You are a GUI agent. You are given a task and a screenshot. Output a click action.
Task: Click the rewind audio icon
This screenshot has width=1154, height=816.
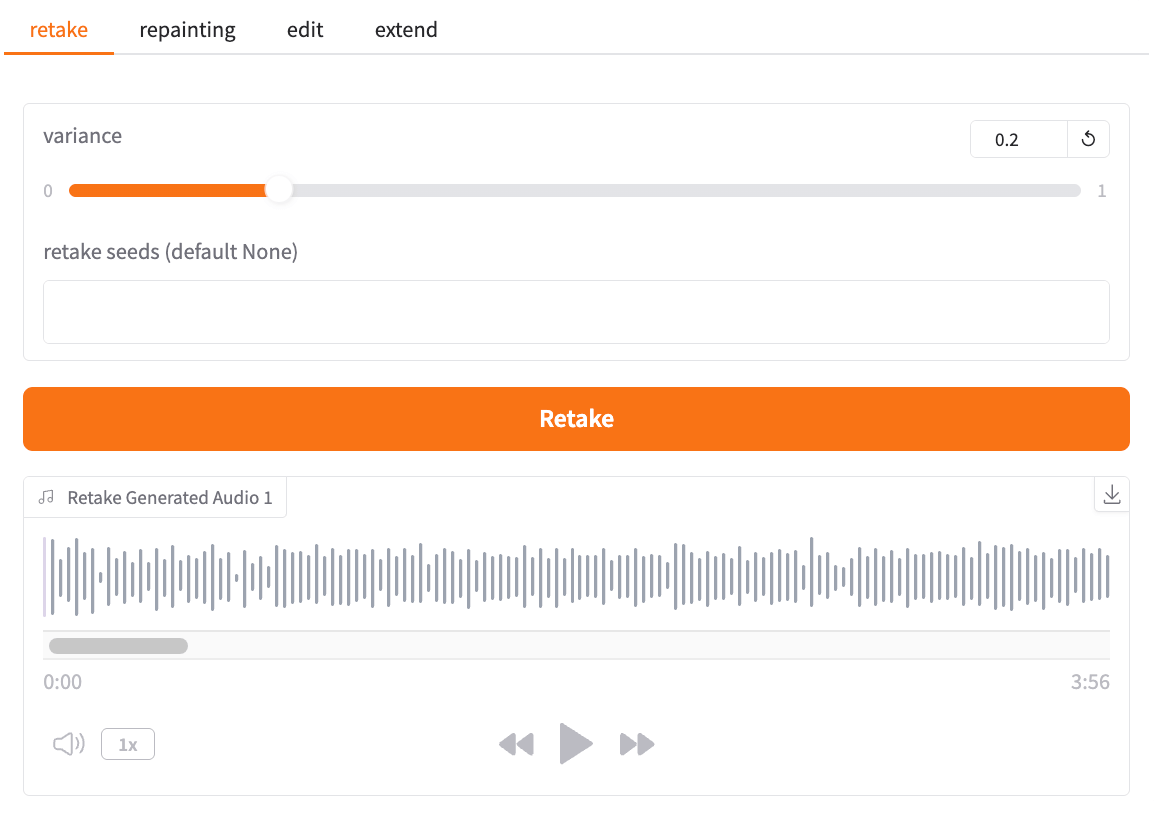tap(516, 744)
